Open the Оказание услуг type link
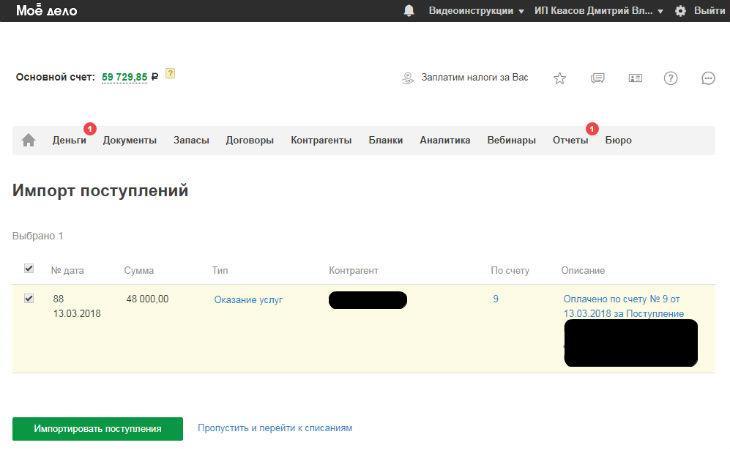Viewport: 730px width, 449px height. point(248,299)
